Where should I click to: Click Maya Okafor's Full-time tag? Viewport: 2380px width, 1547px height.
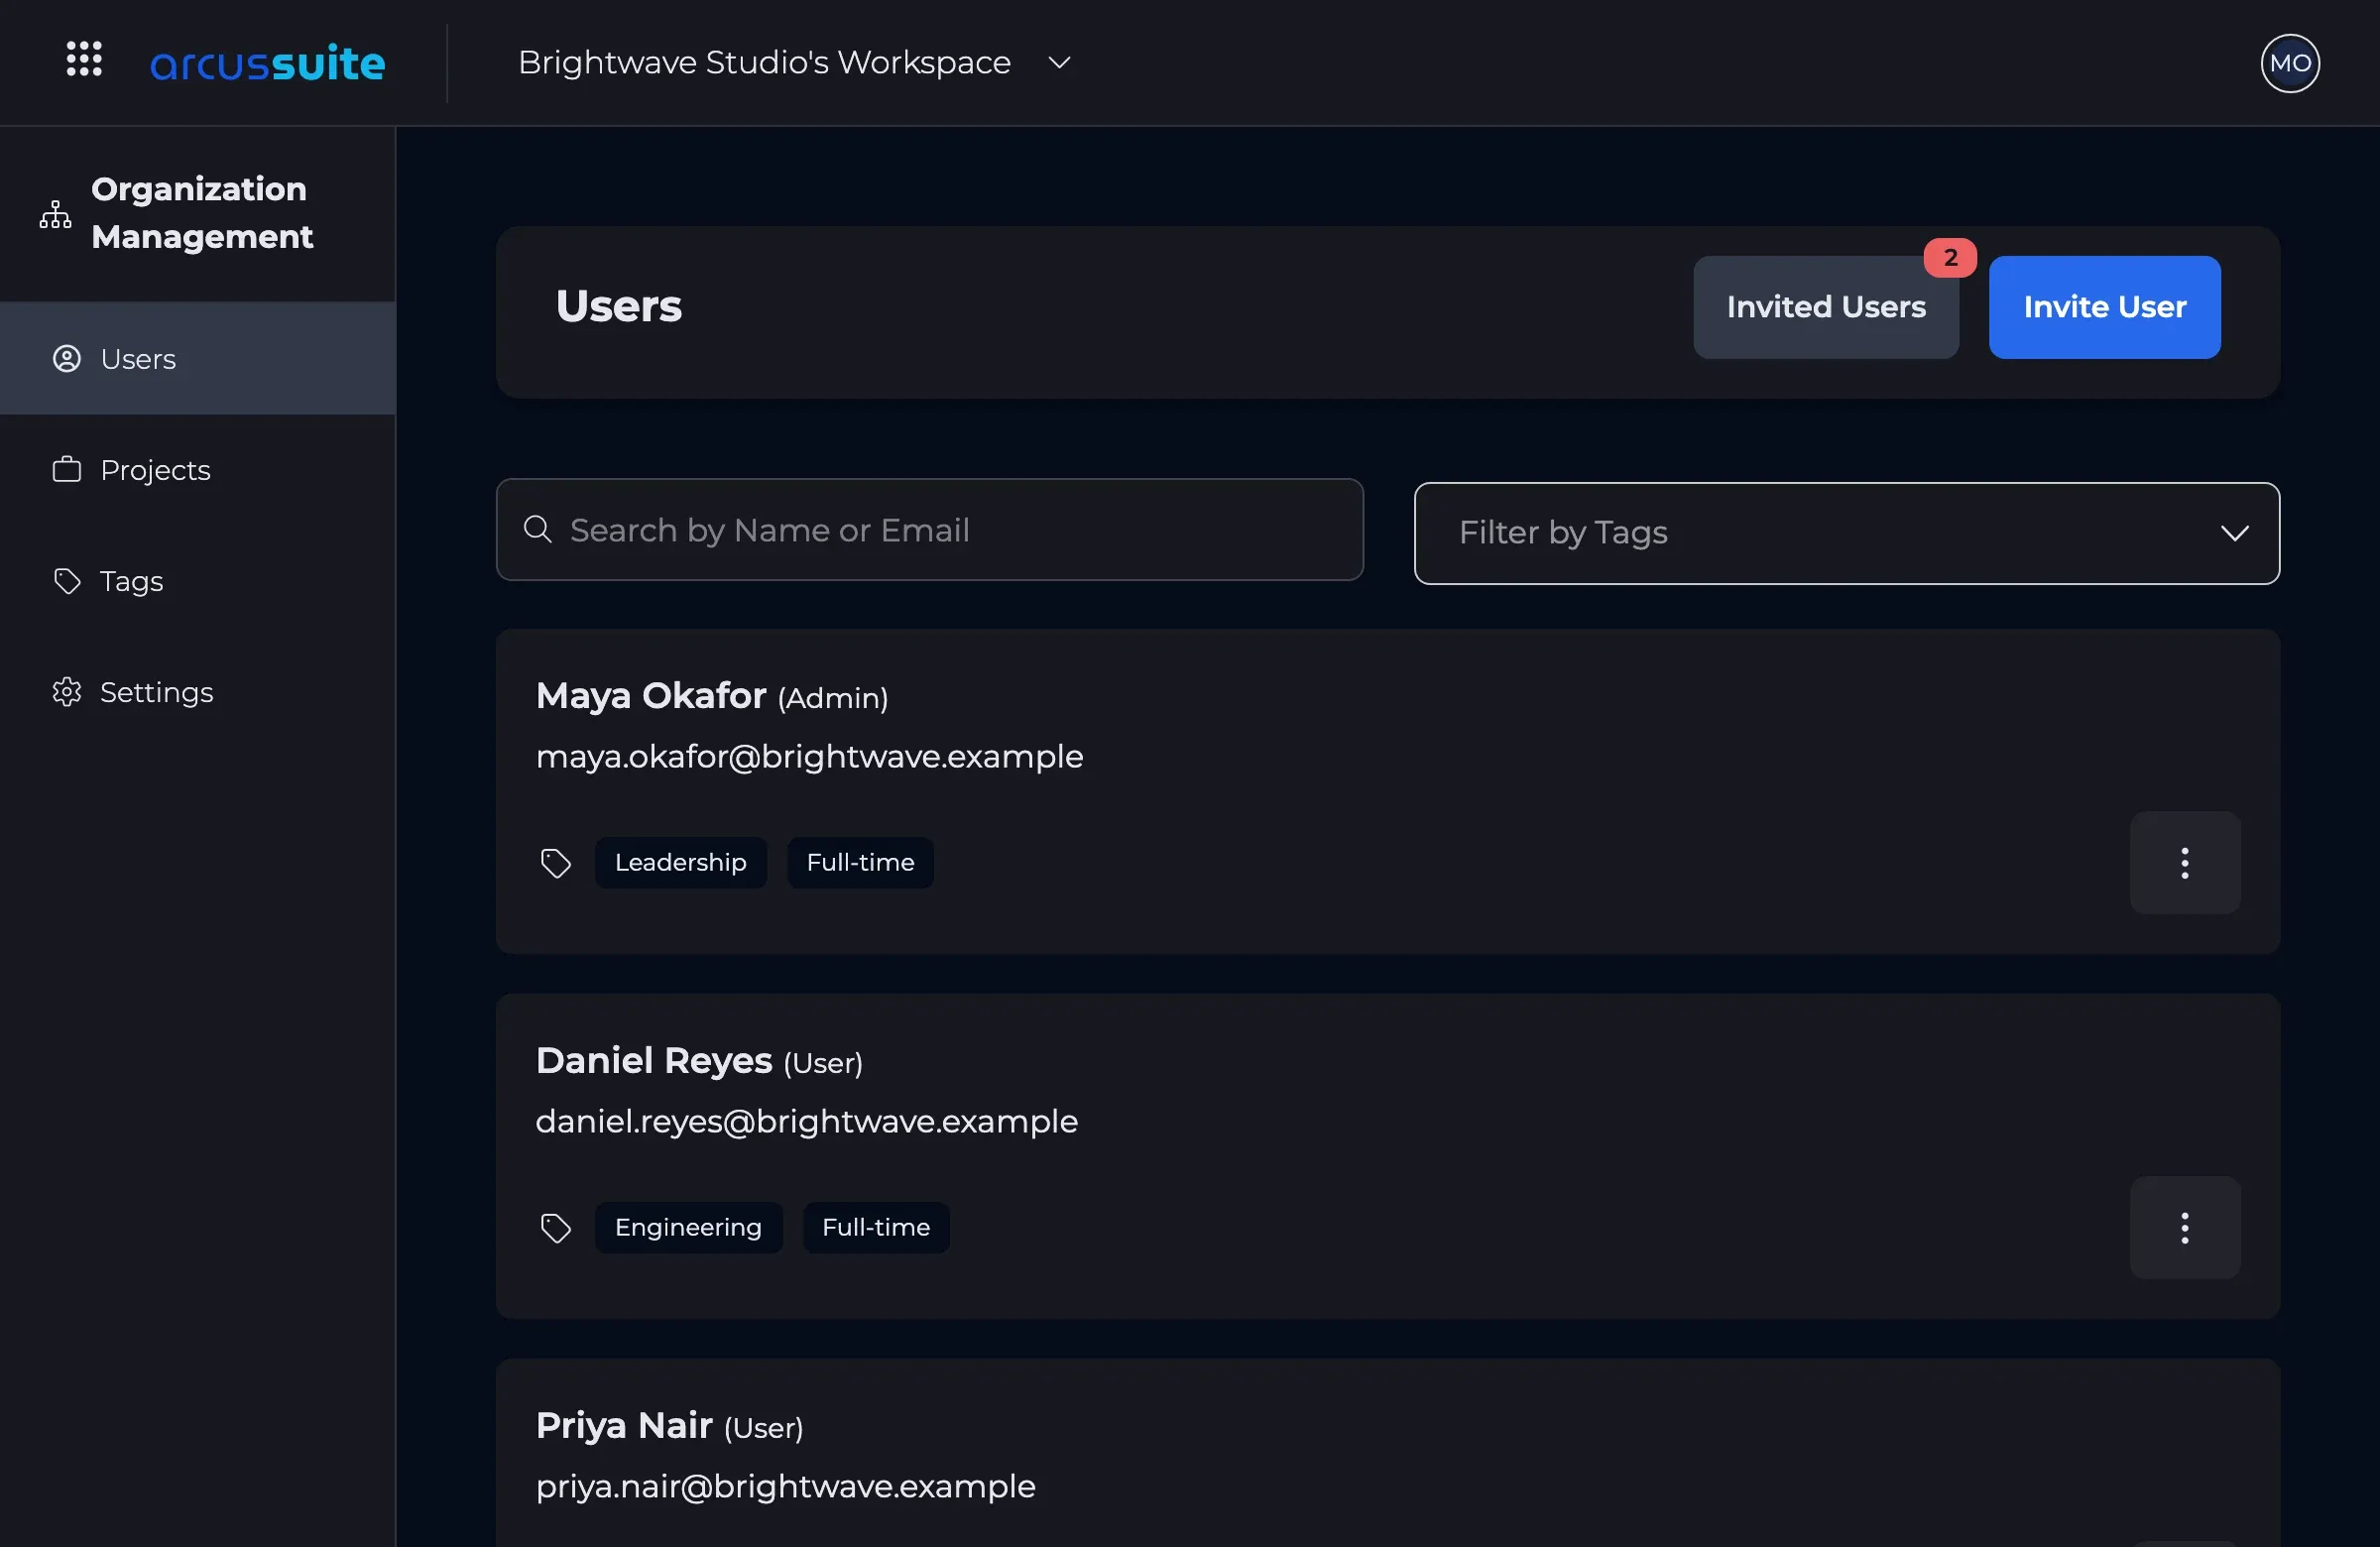pyautogui.click(x=861, y=863)
